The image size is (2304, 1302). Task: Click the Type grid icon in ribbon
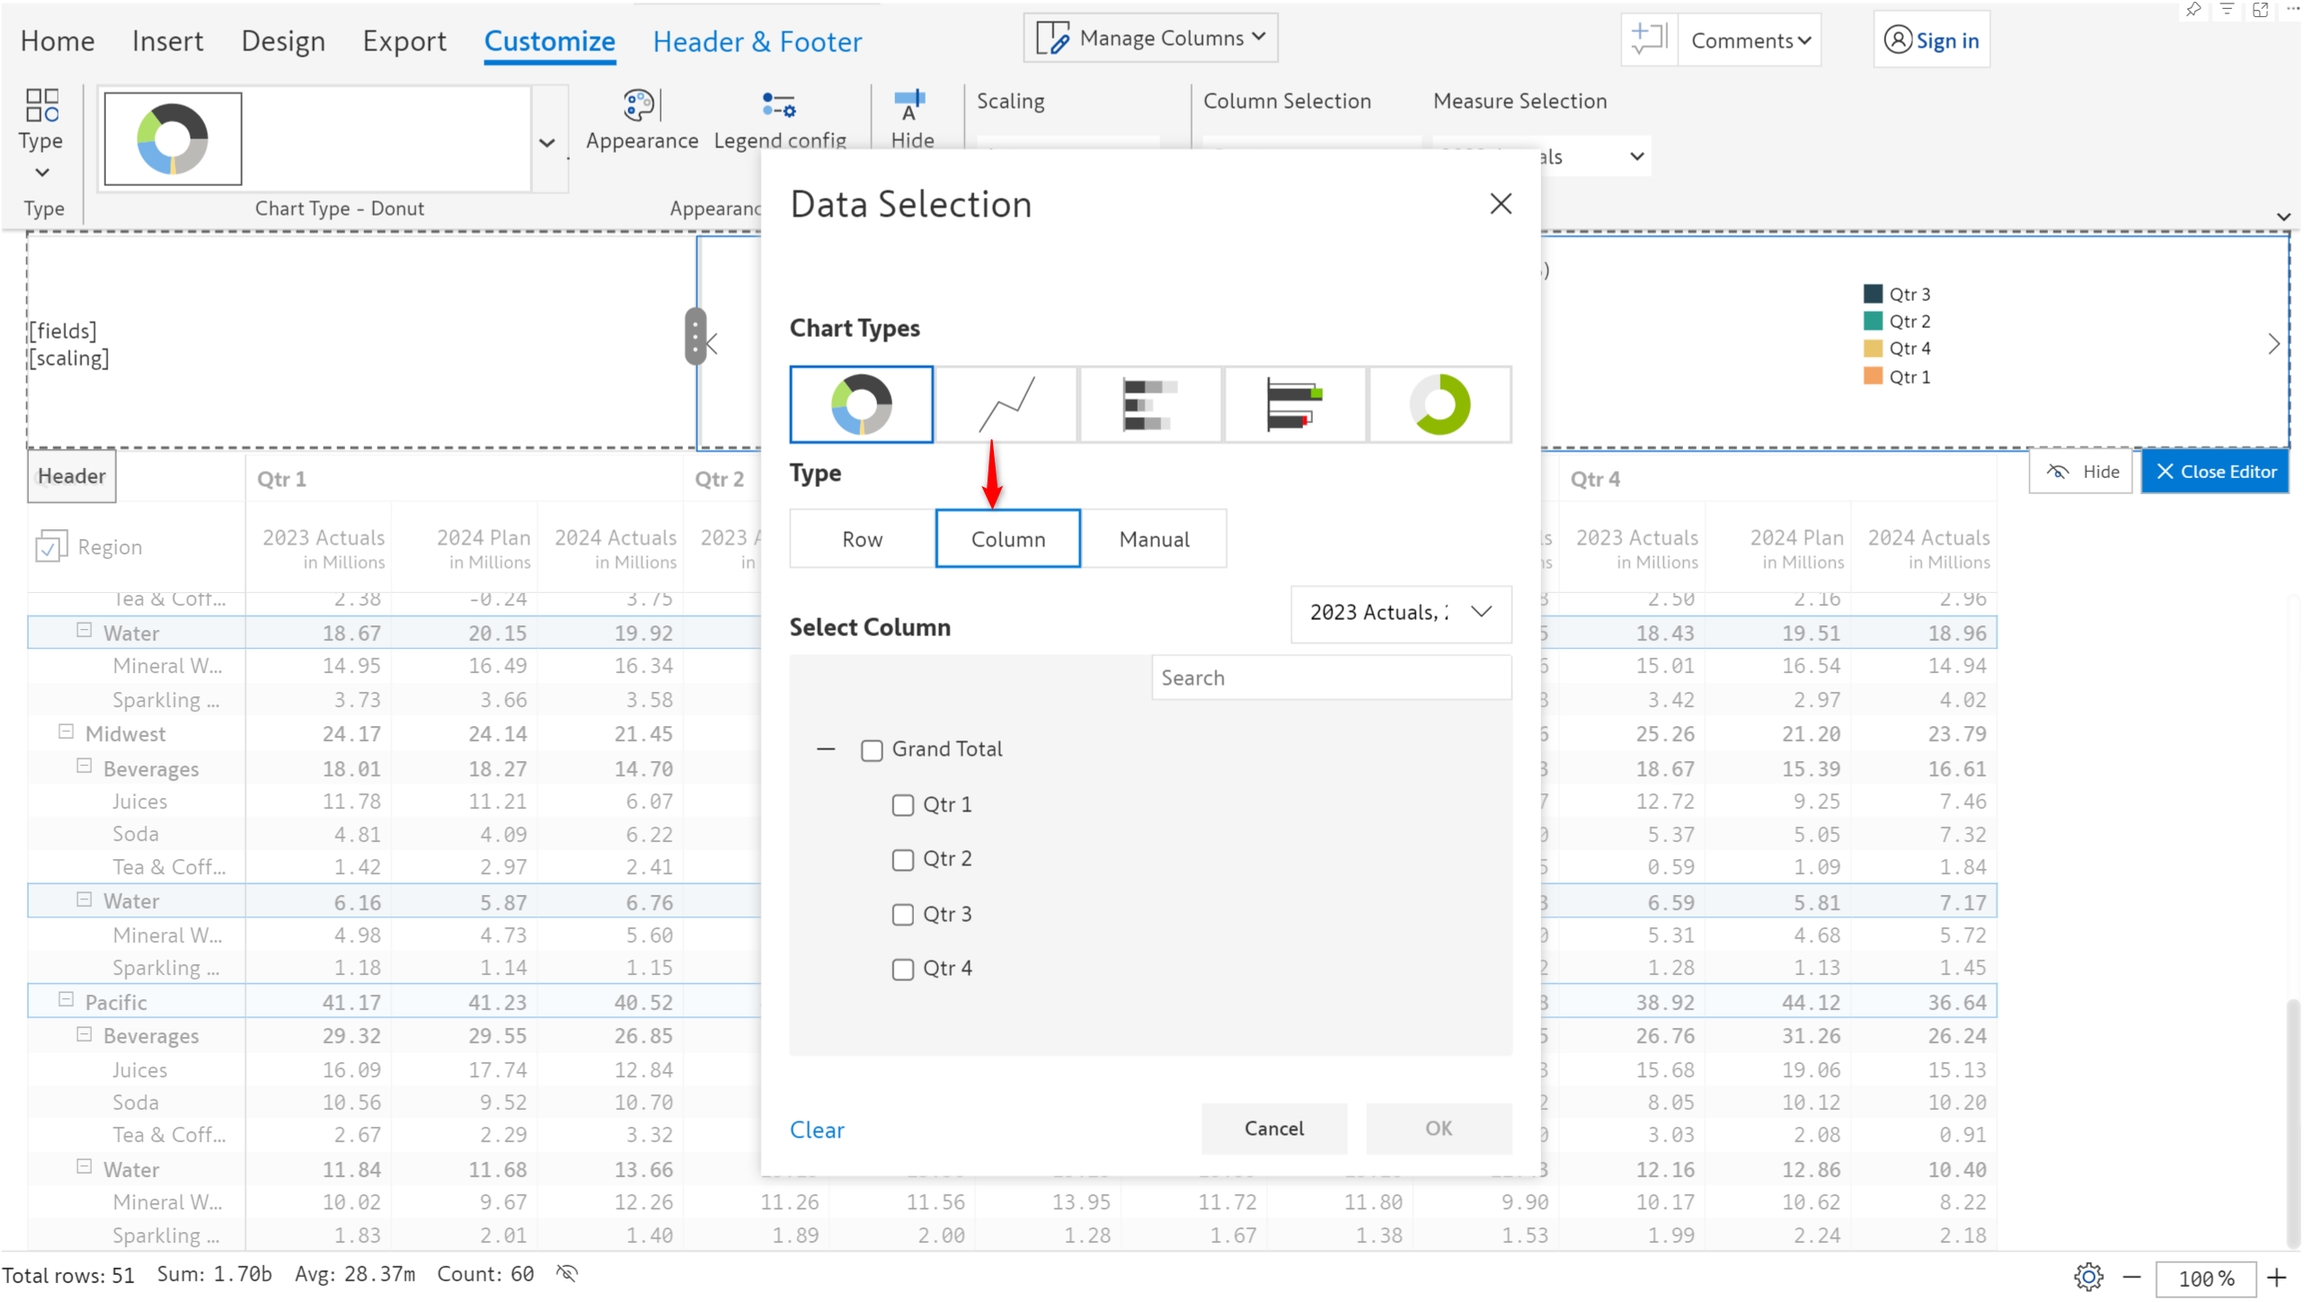pos(41,106)
